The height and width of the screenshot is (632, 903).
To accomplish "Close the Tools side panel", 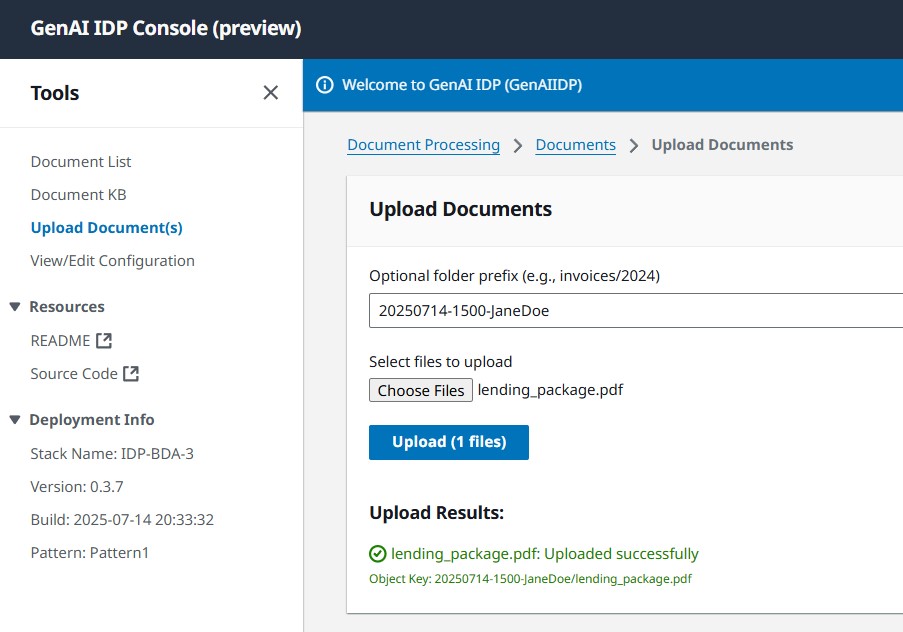I will (270, 92).
